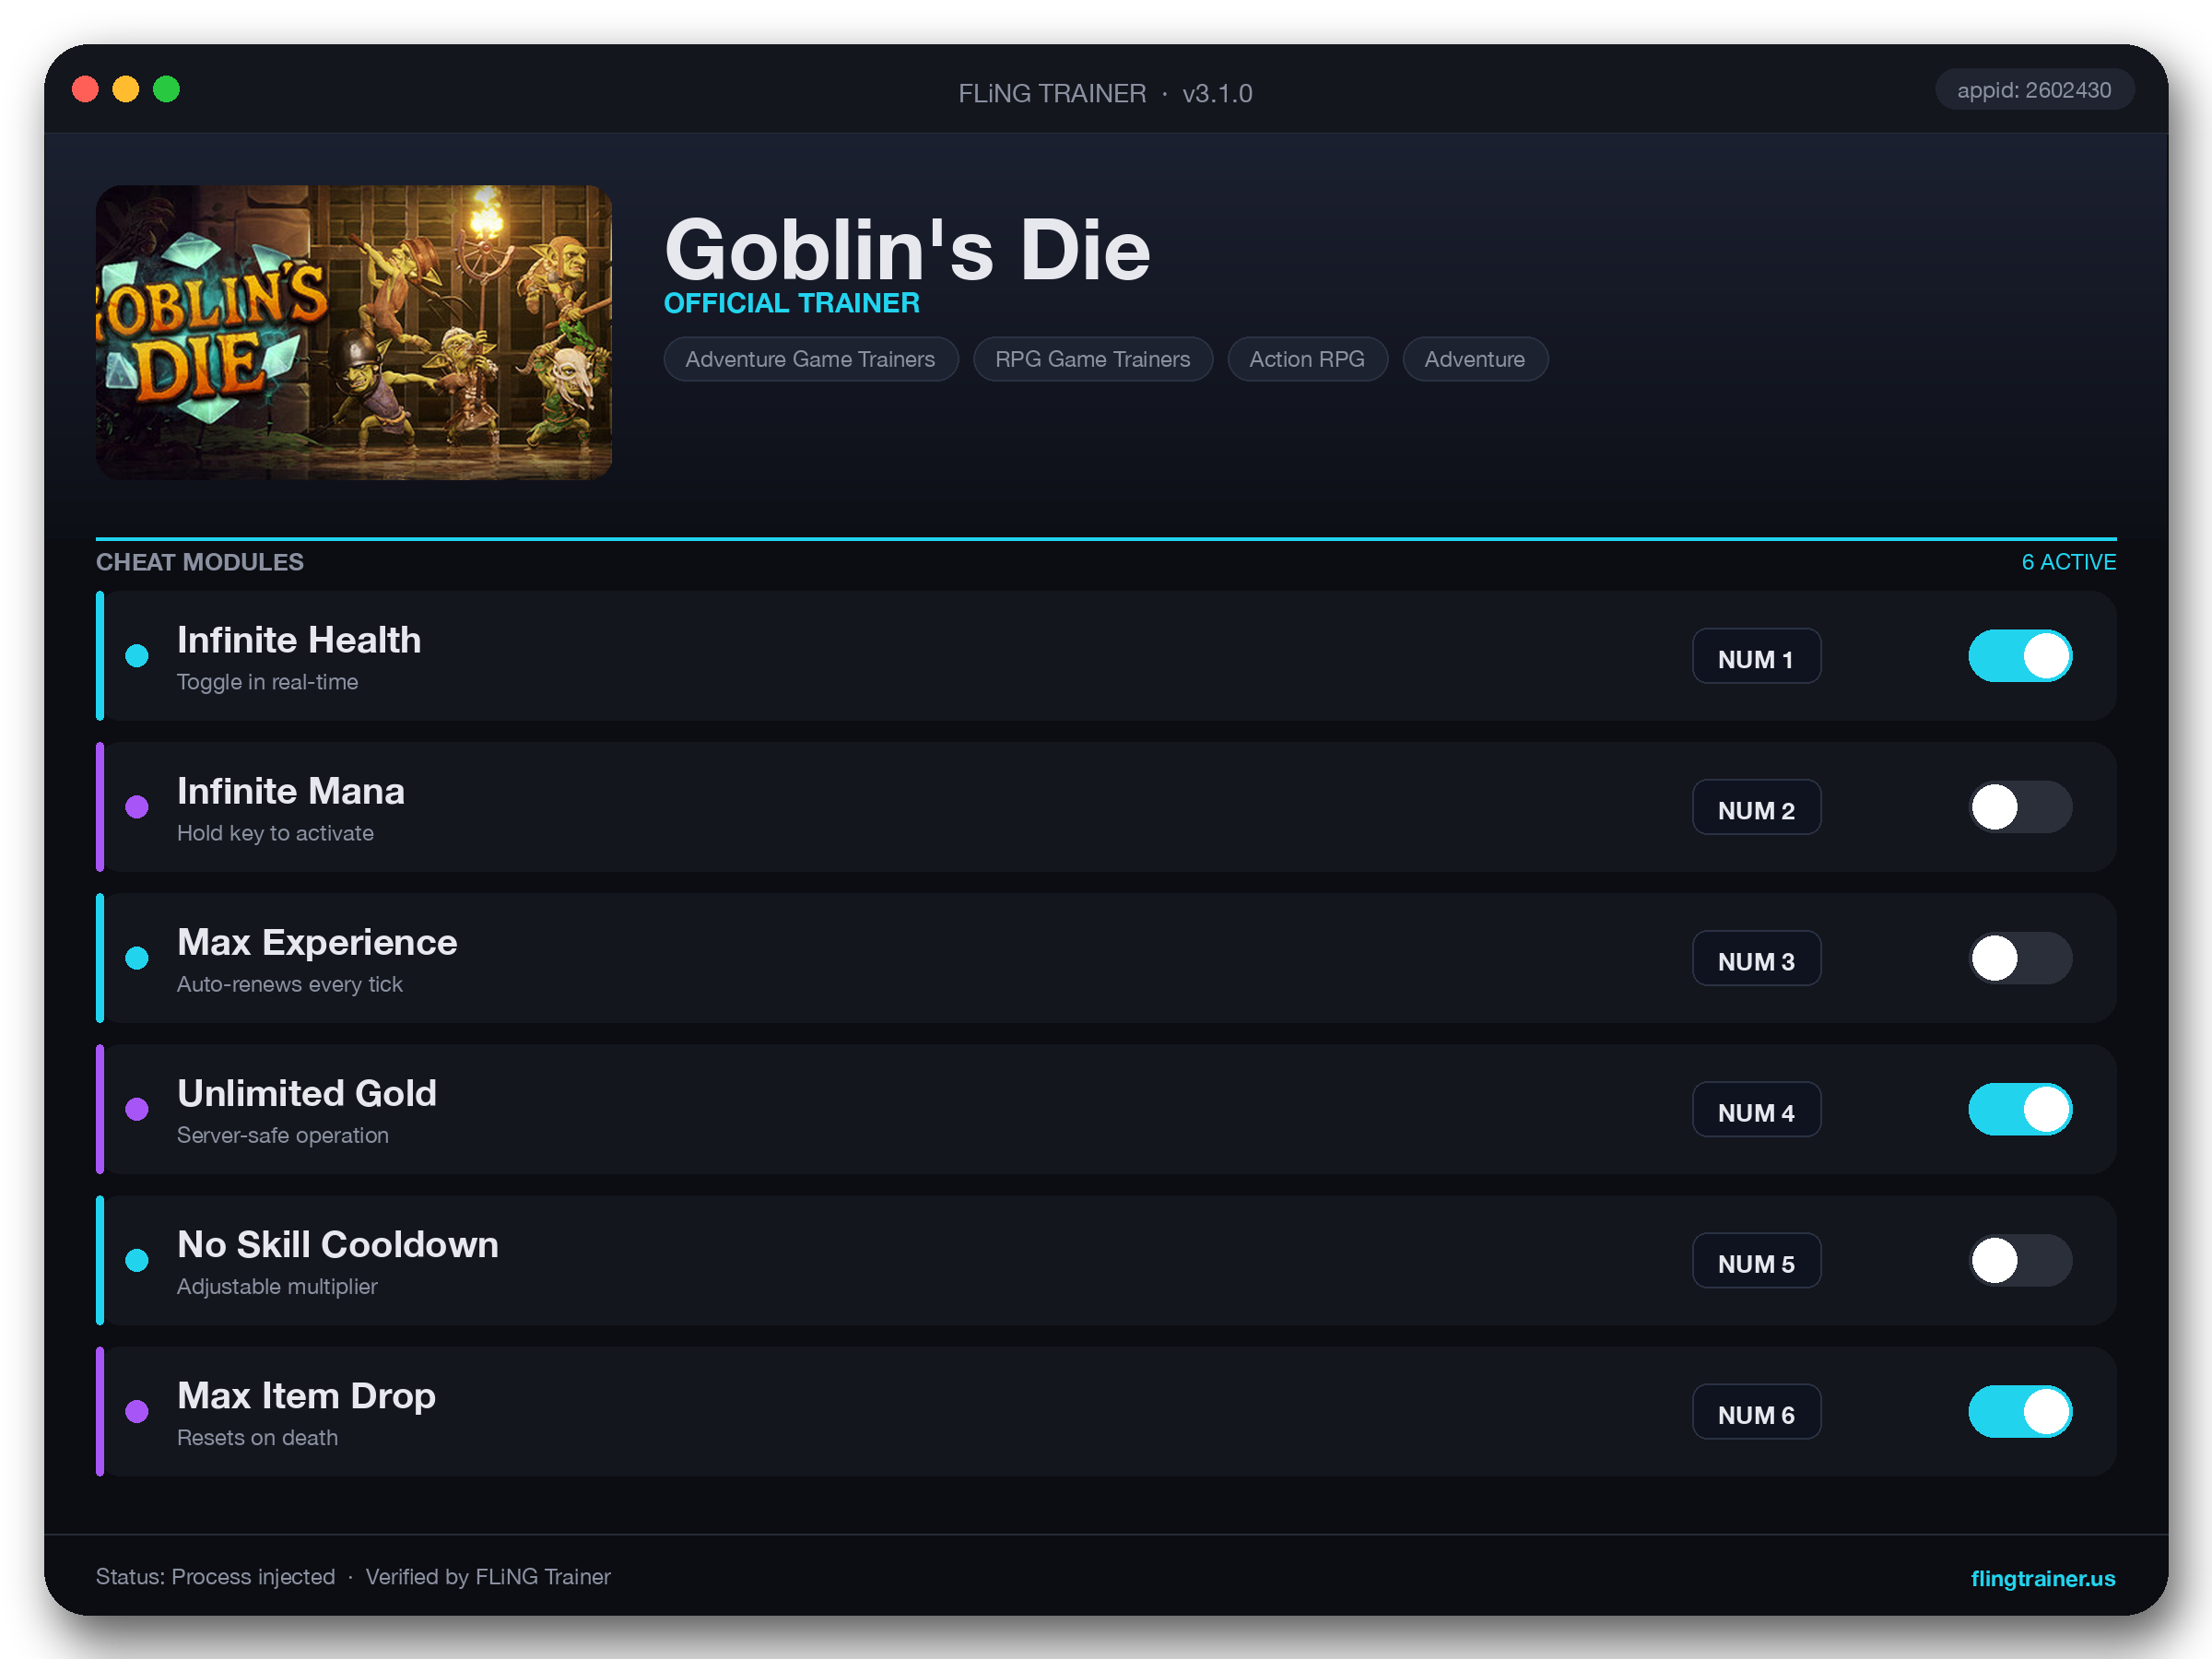This screenshot has height=1659, width=2212.
Task: Click the Unlimited Gold title
Action: click(307, 1093)
